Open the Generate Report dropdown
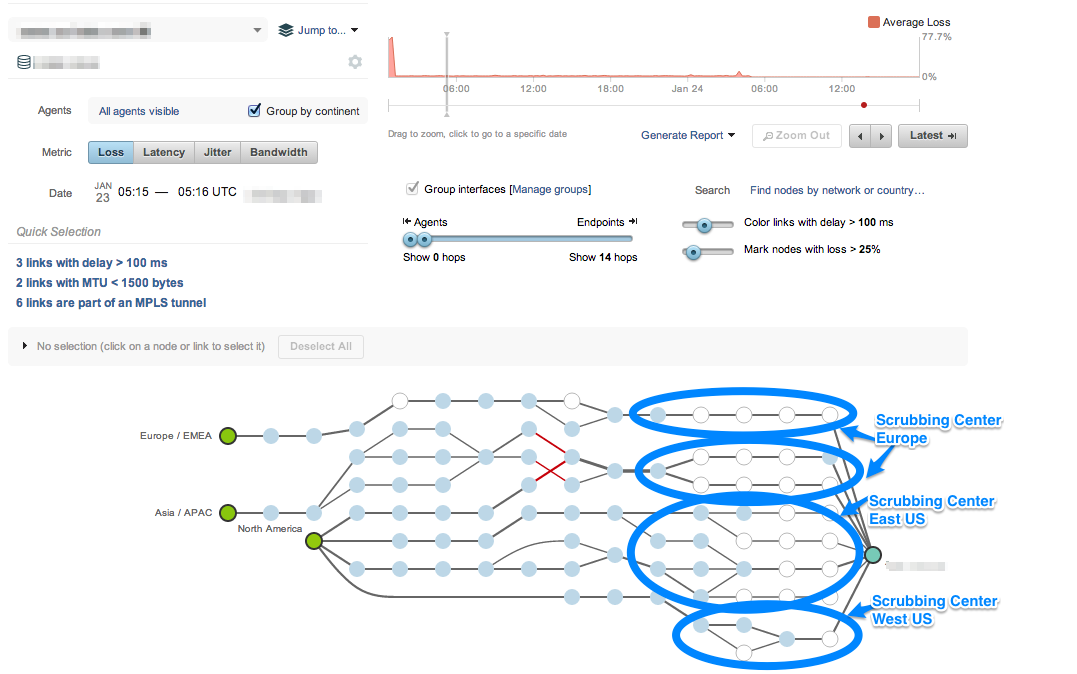 687,136
